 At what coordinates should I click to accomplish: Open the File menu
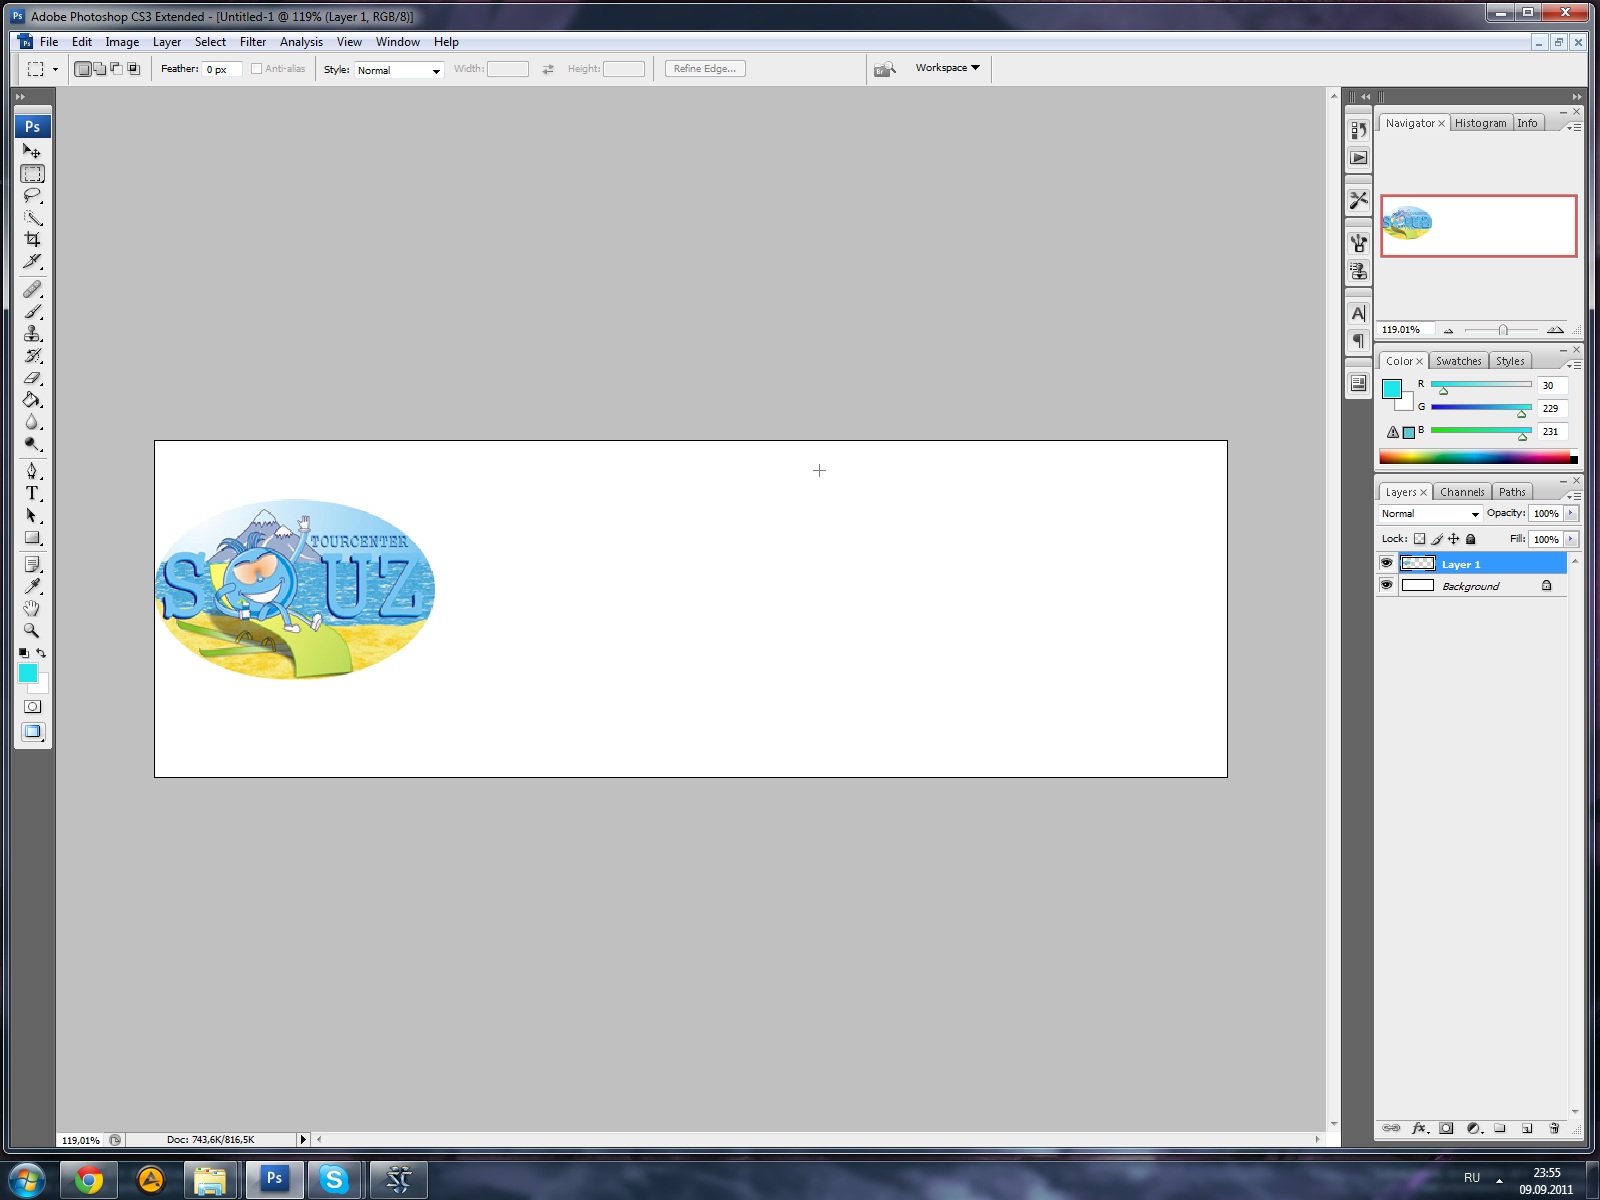coord(49,42)
